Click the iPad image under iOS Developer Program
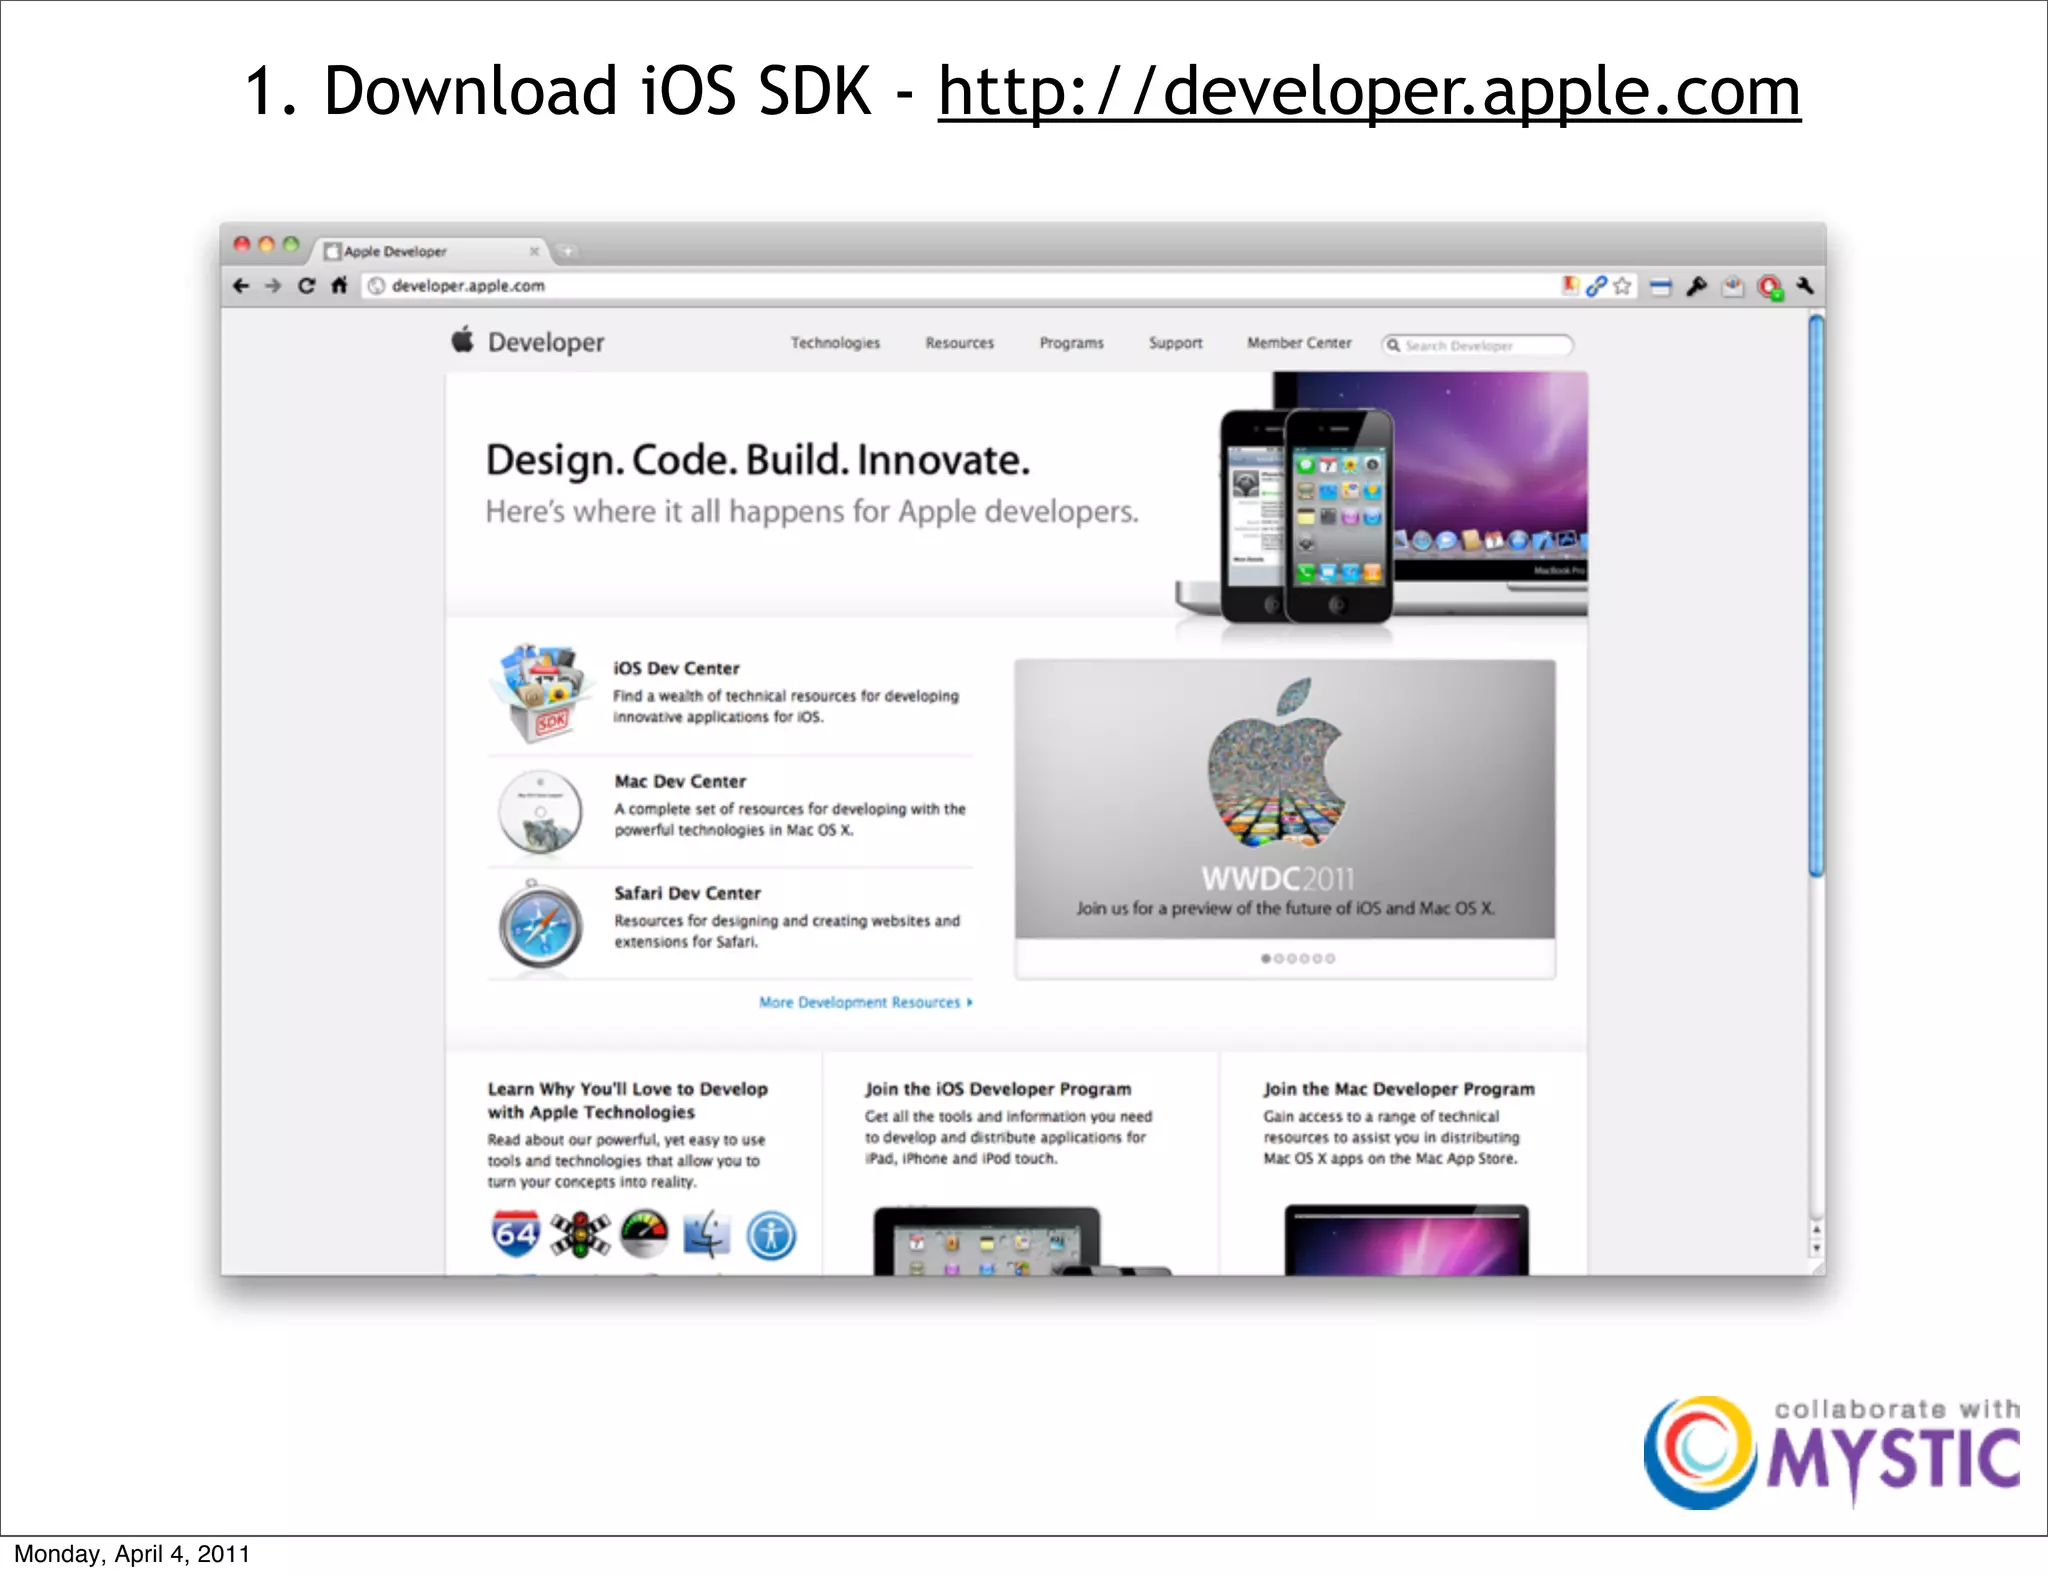The width and height of the screenshot is (2048, 1576). click(1020, 1241)
